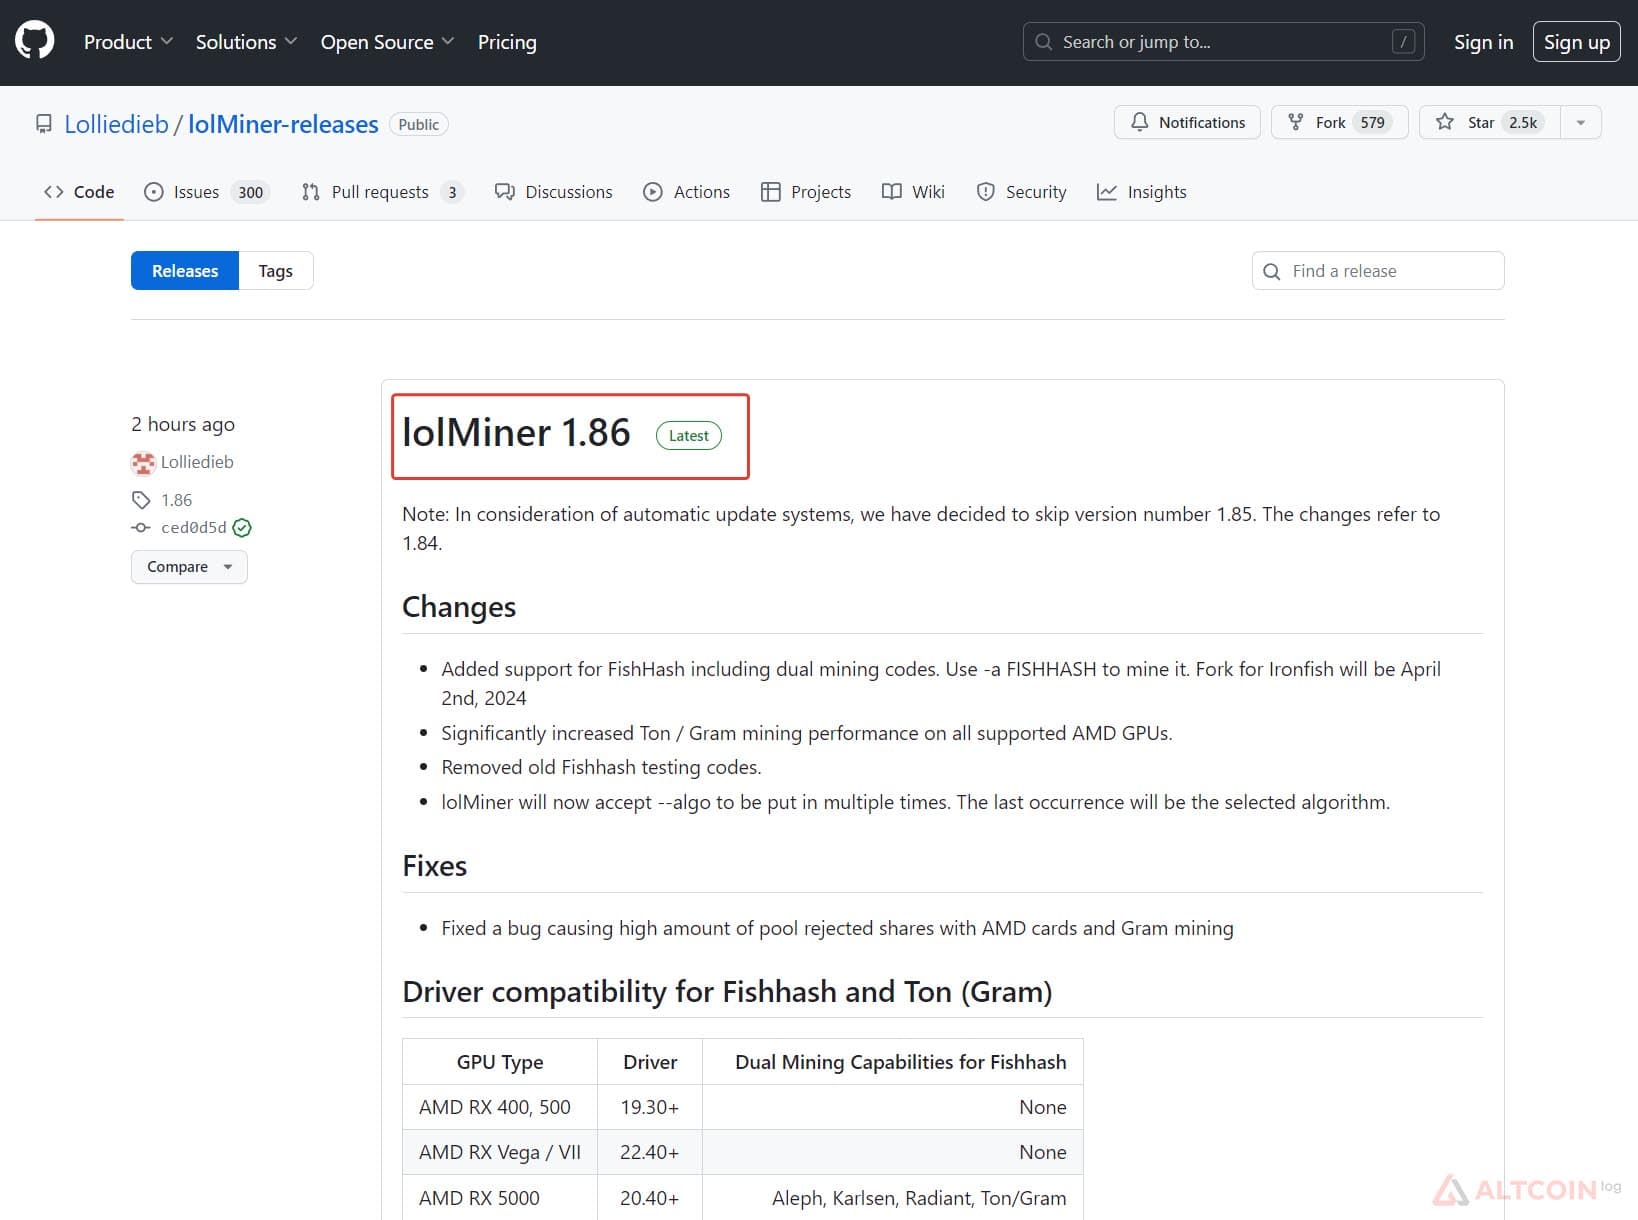Screen dimensions: 1638x1220
Task: Open the Issues tab
Action: (x=207, y=192)
